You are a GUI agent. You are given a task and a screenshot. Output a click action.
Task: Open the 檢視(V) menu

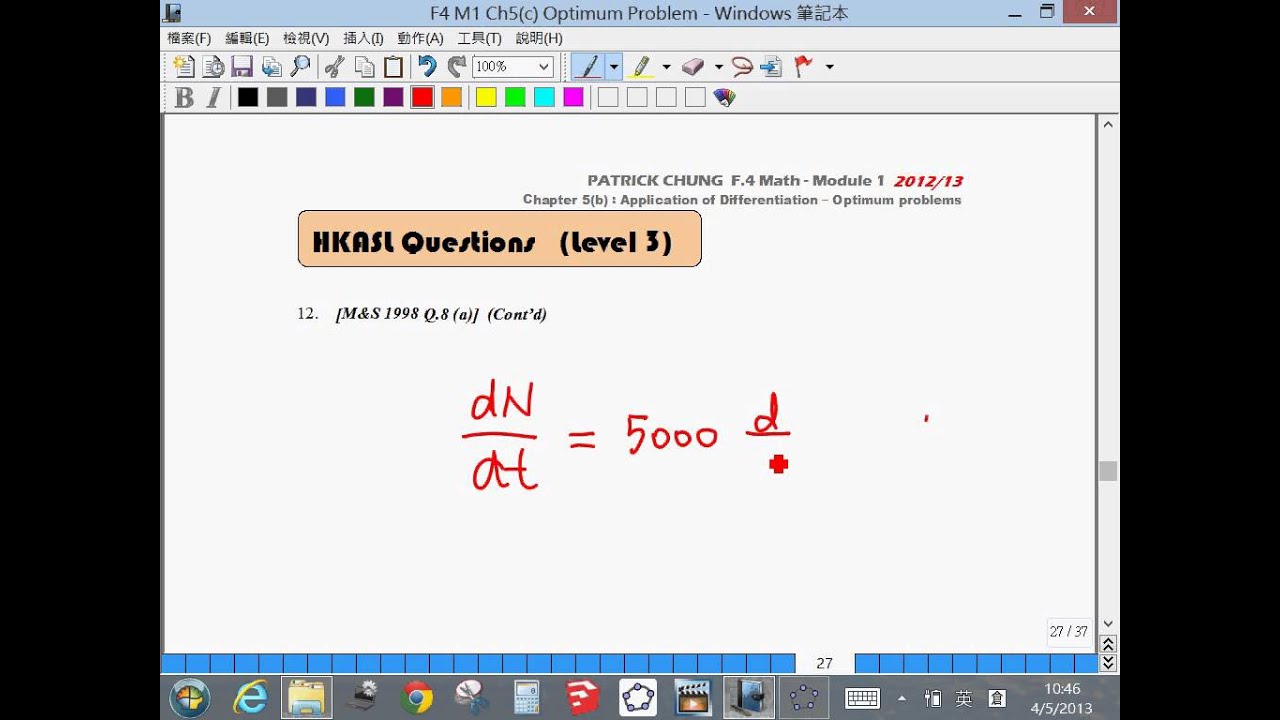tap(306, 38)
